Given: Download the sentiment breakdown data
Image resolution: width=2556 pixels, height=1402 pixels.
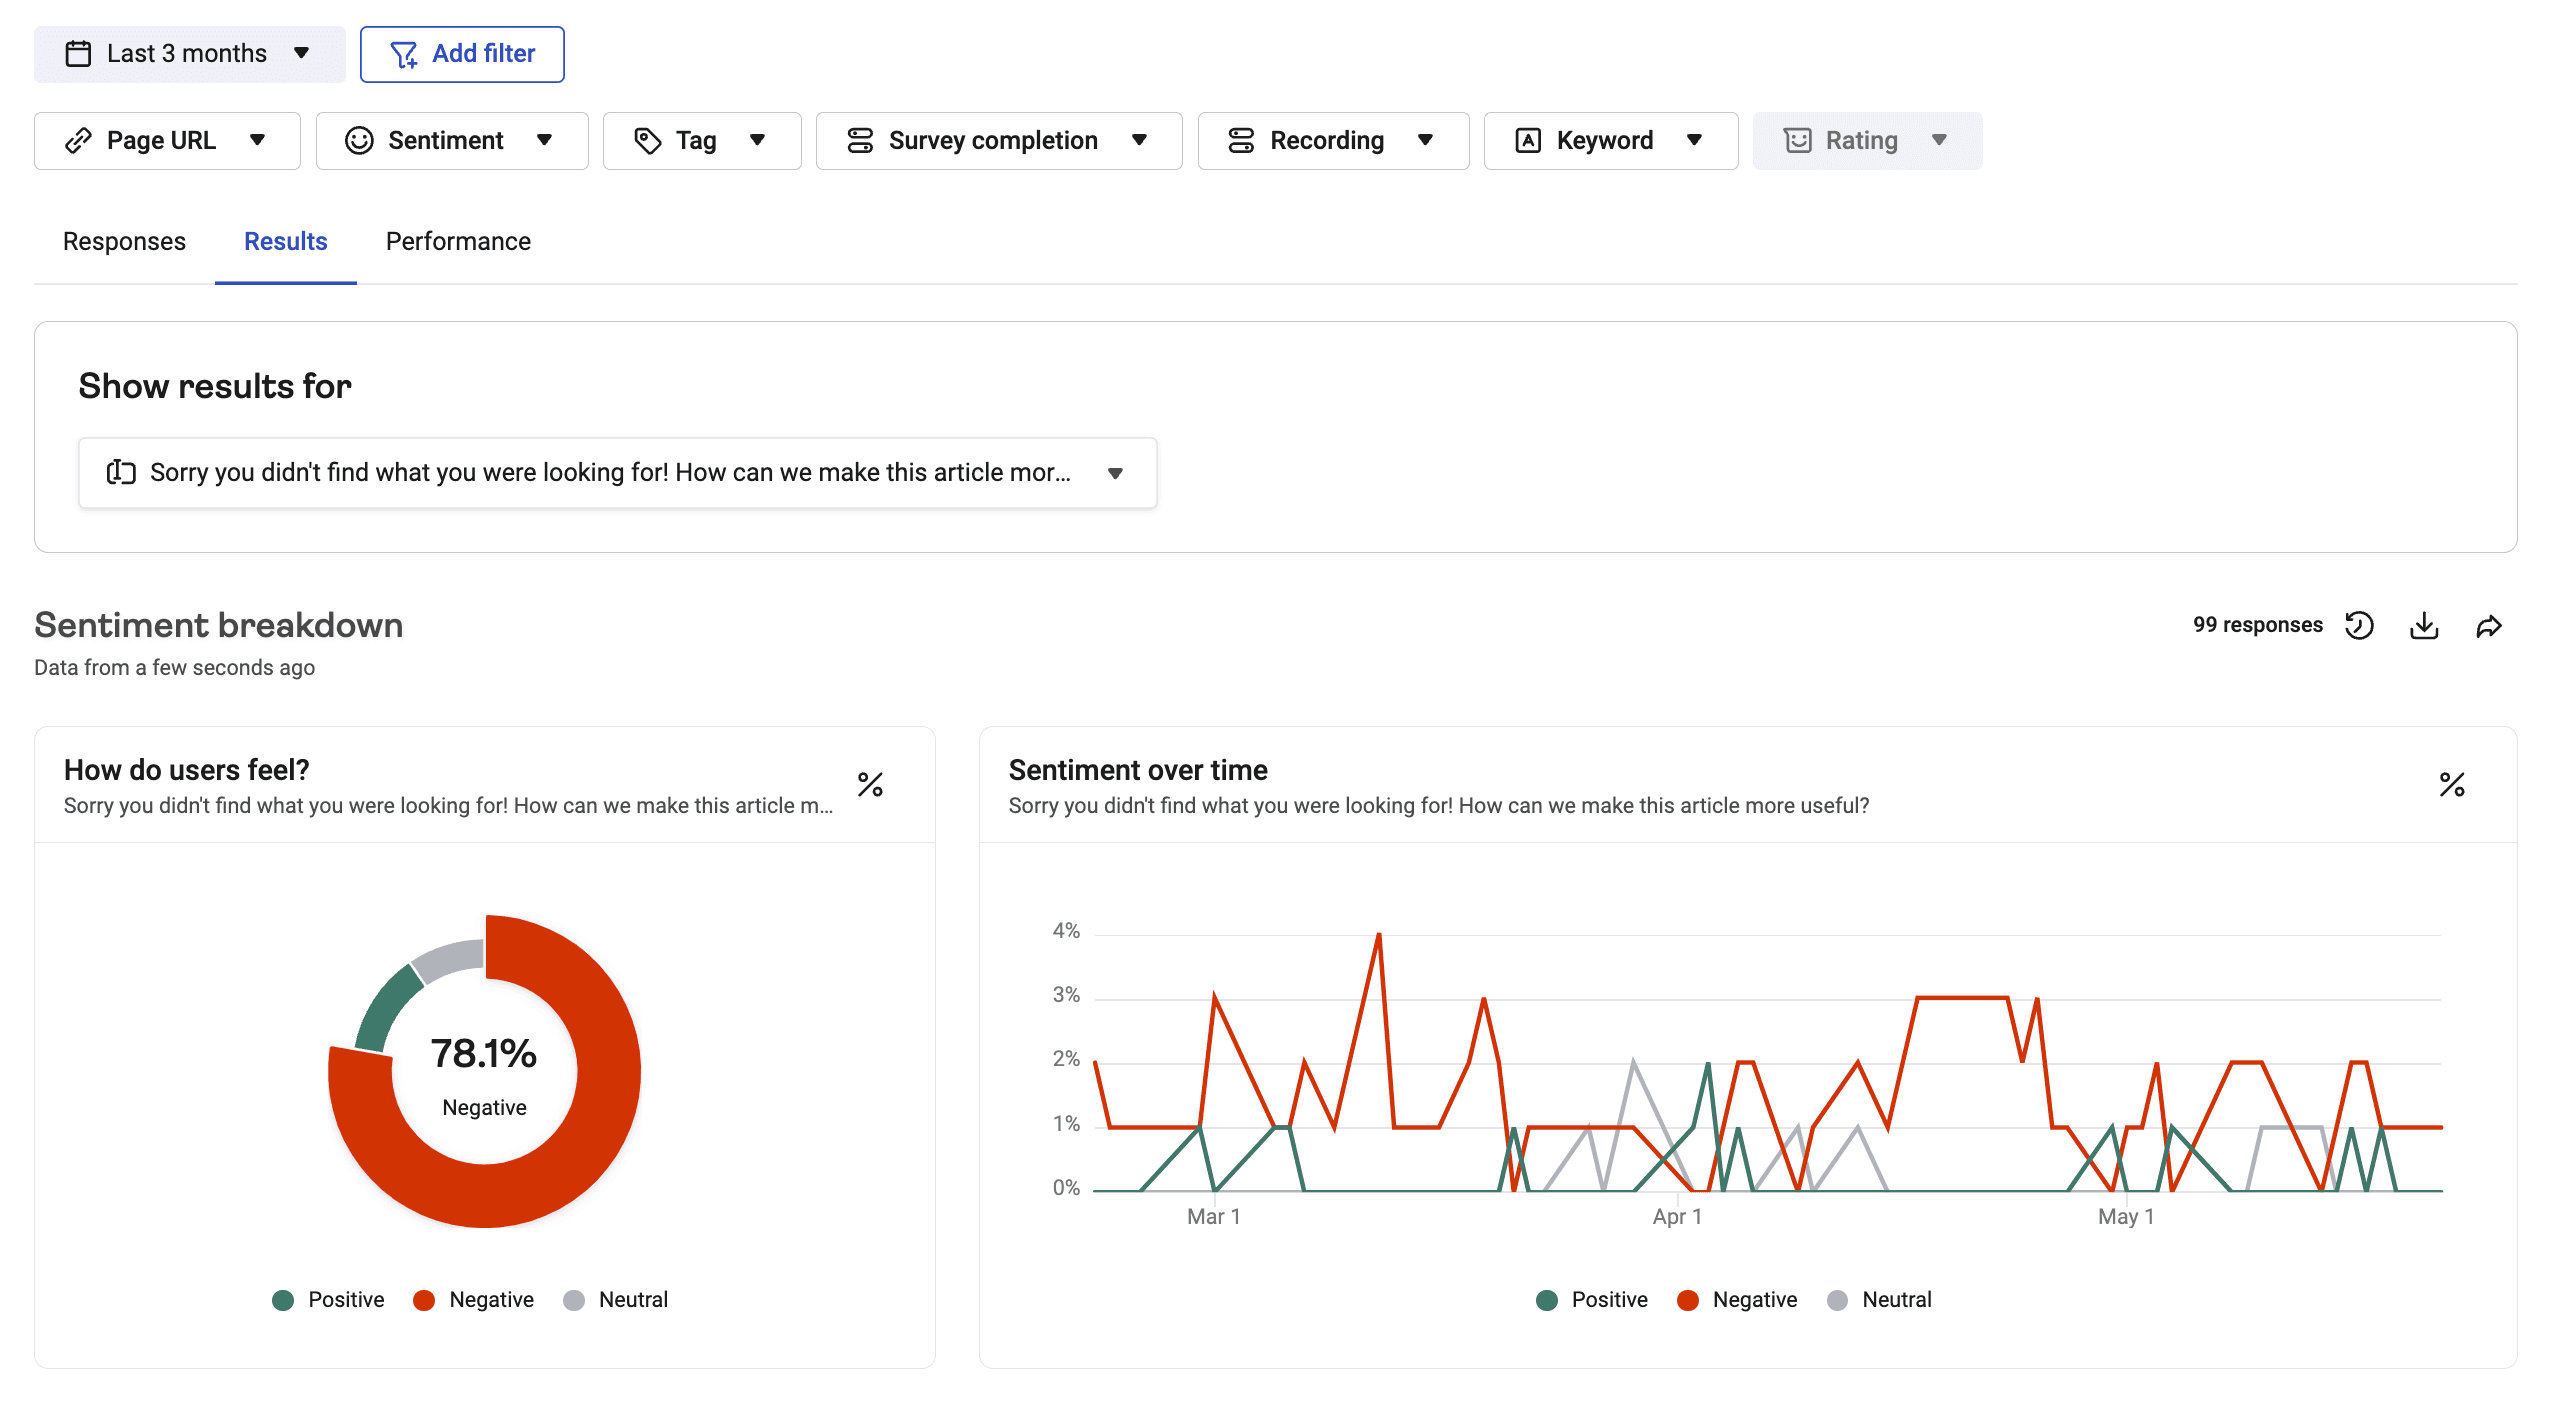Looking at the screenshot, I should click(x=2424, y=626).
